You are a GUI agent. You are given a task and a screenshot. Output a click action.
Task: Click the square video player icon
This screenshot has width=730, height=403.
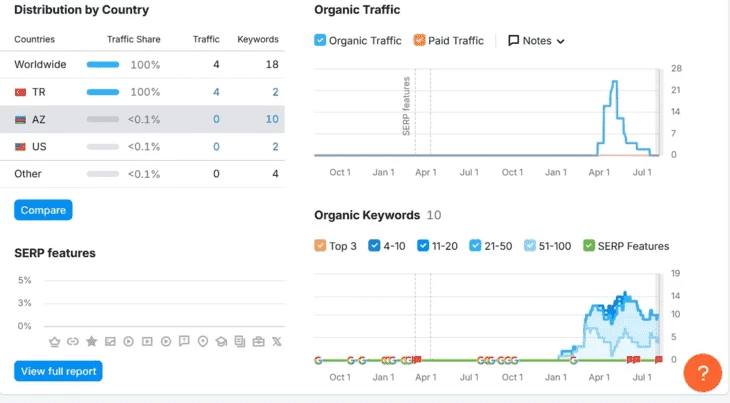pos(147,342)
